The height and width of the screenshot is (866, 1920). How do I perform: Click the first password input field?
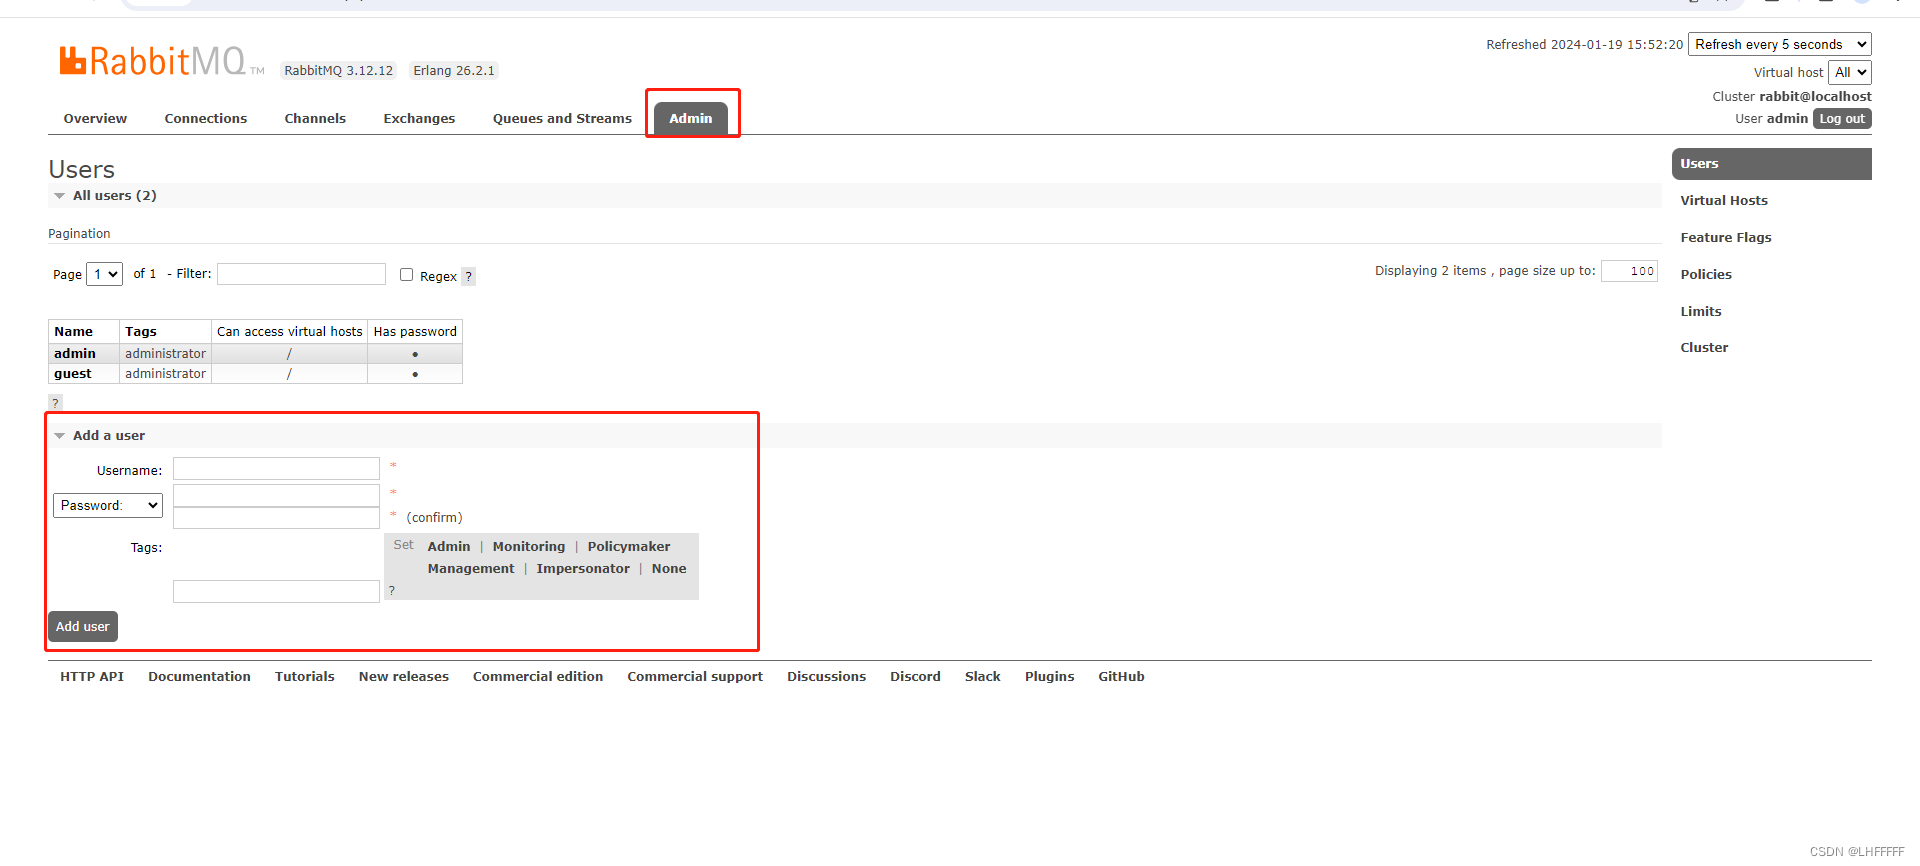276,495
